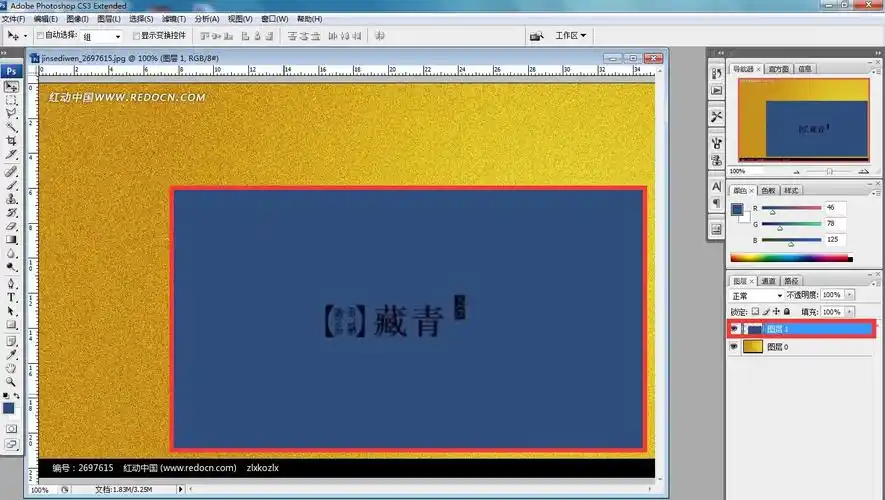Select the Dodge tool
Image resolution: width=885 pixels, height=500 pixels.
[11, 266]
